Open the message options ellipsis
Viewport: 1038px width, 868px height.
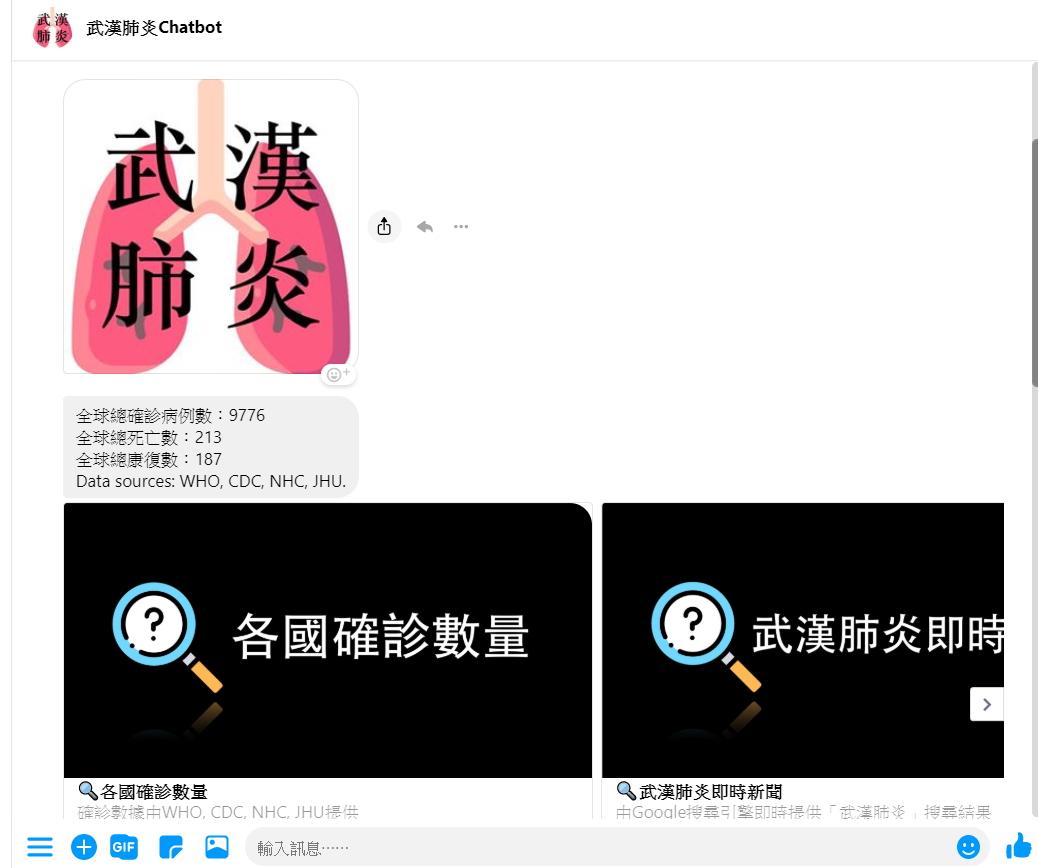(460, 226)
